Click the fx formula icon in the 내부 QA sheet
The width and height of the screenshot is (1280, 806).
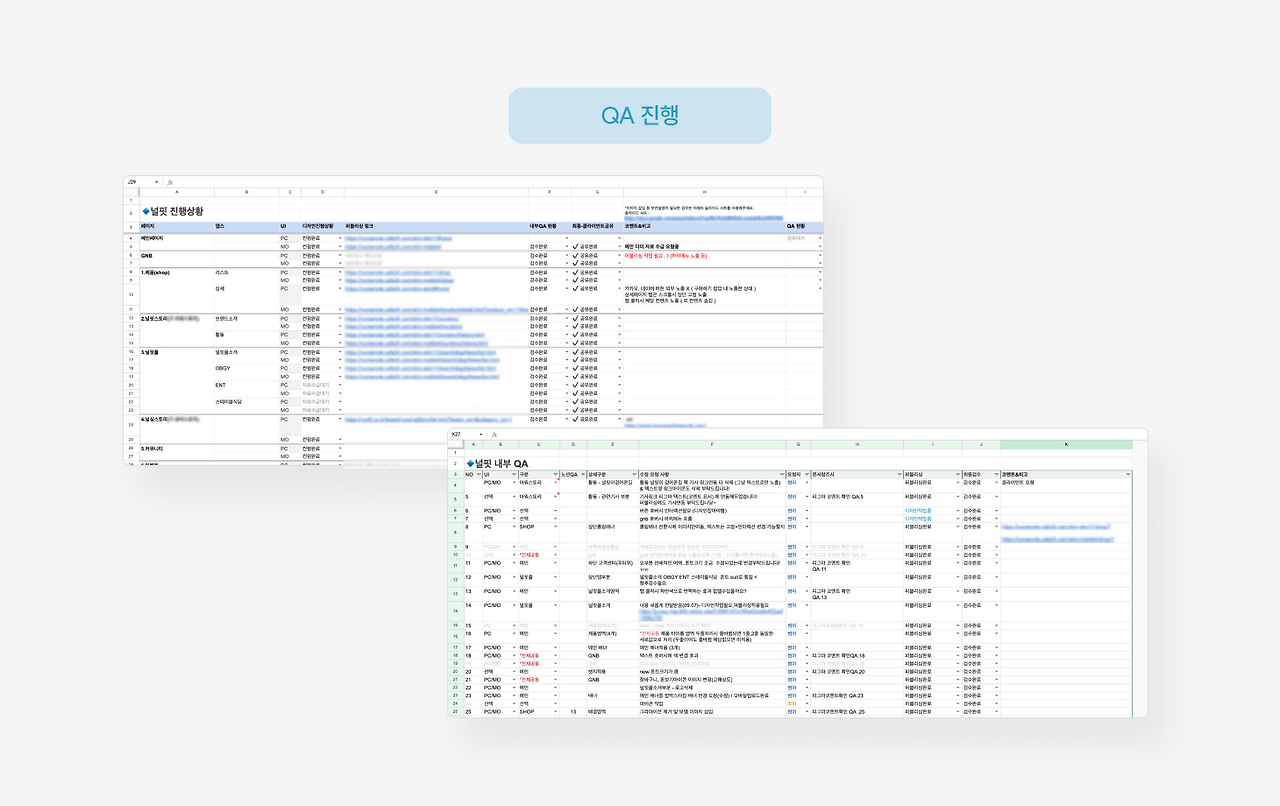[x=495, y=435]
